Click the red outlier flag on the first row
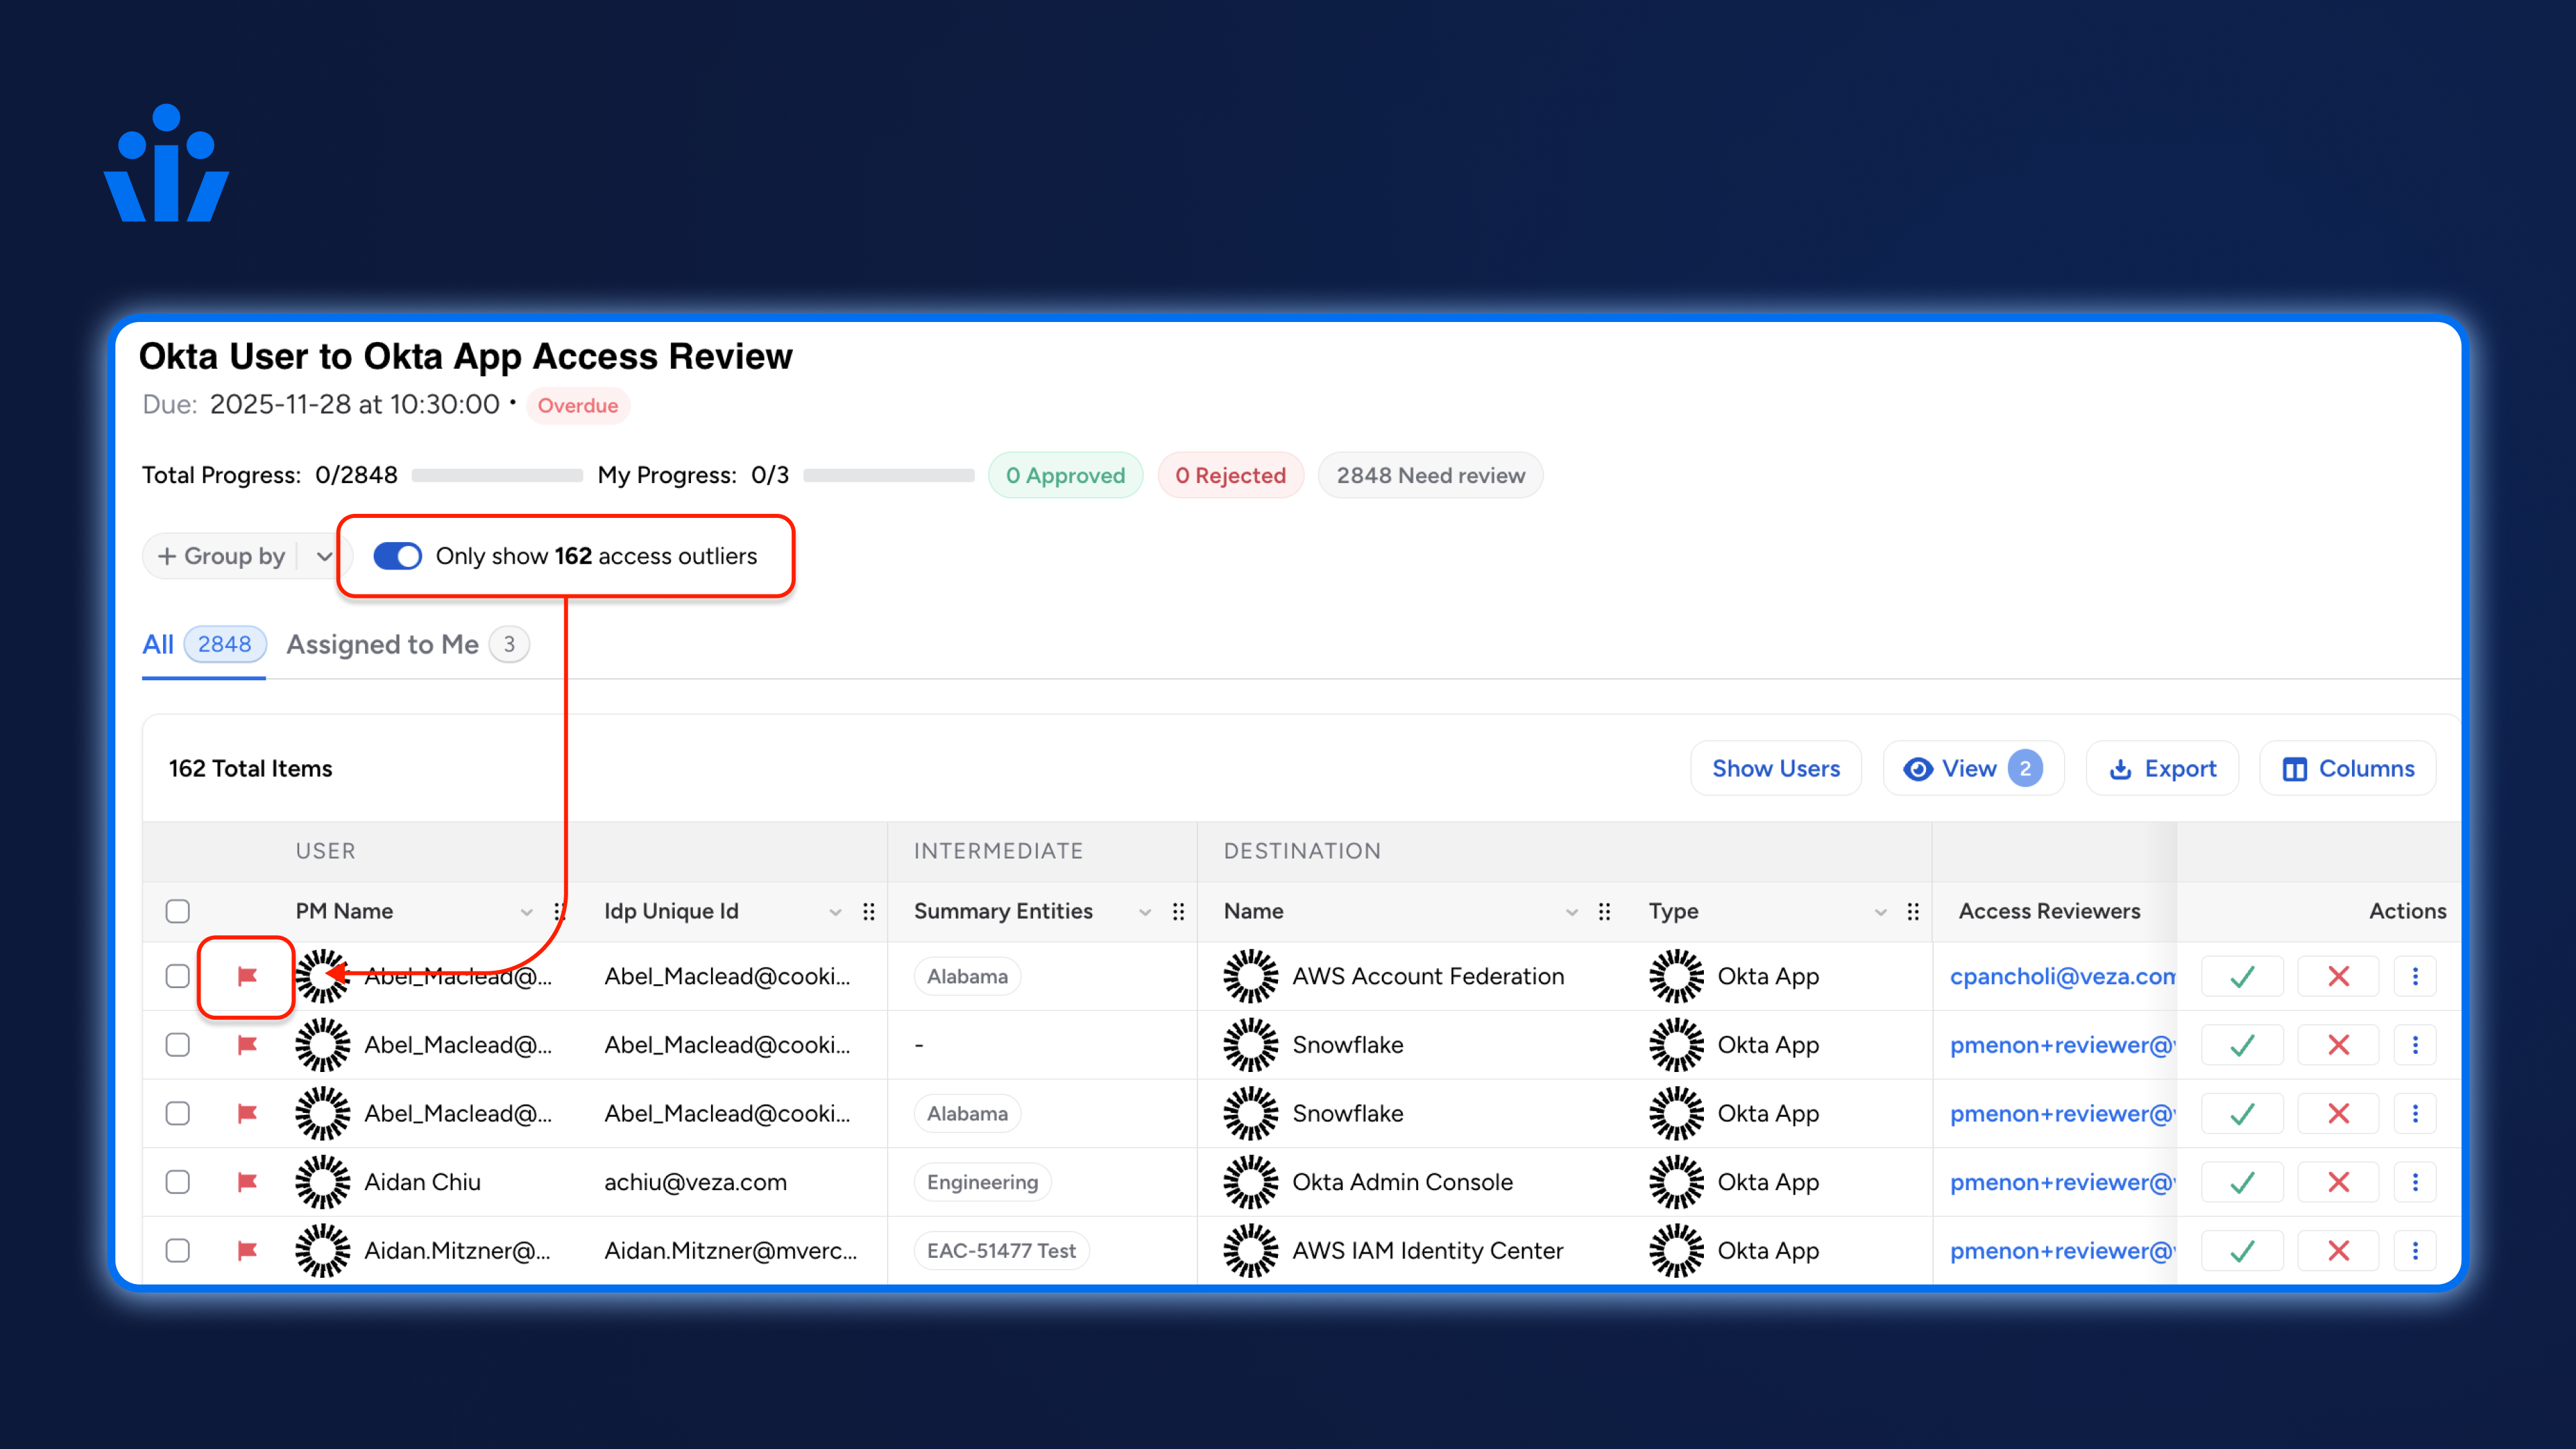 tap(247, 976)
